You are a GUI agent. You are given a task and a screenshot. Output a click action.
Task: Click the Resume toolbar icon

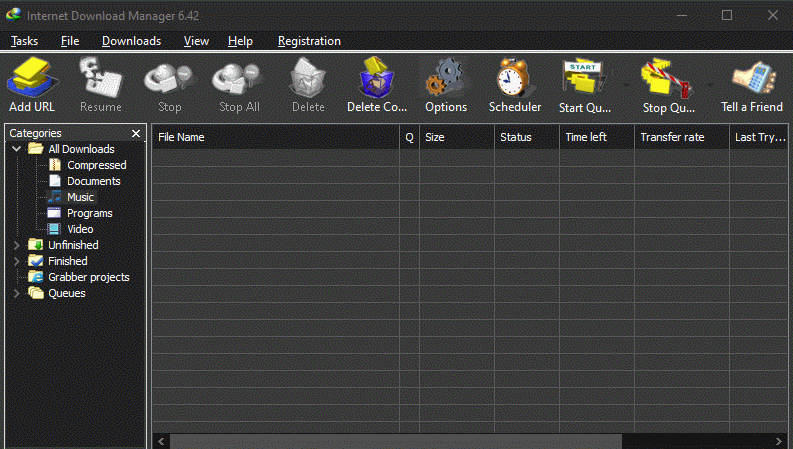[x=101, y=77]
